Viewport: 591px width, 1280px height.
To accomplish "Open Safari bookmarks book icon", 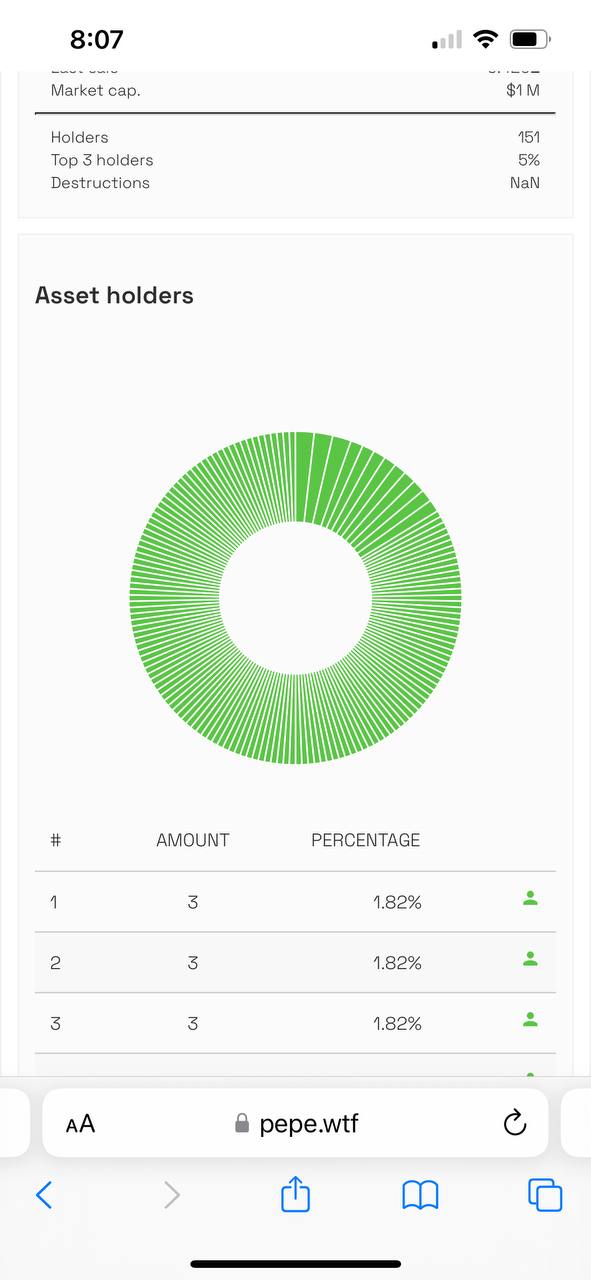I will coord(420,1195).
